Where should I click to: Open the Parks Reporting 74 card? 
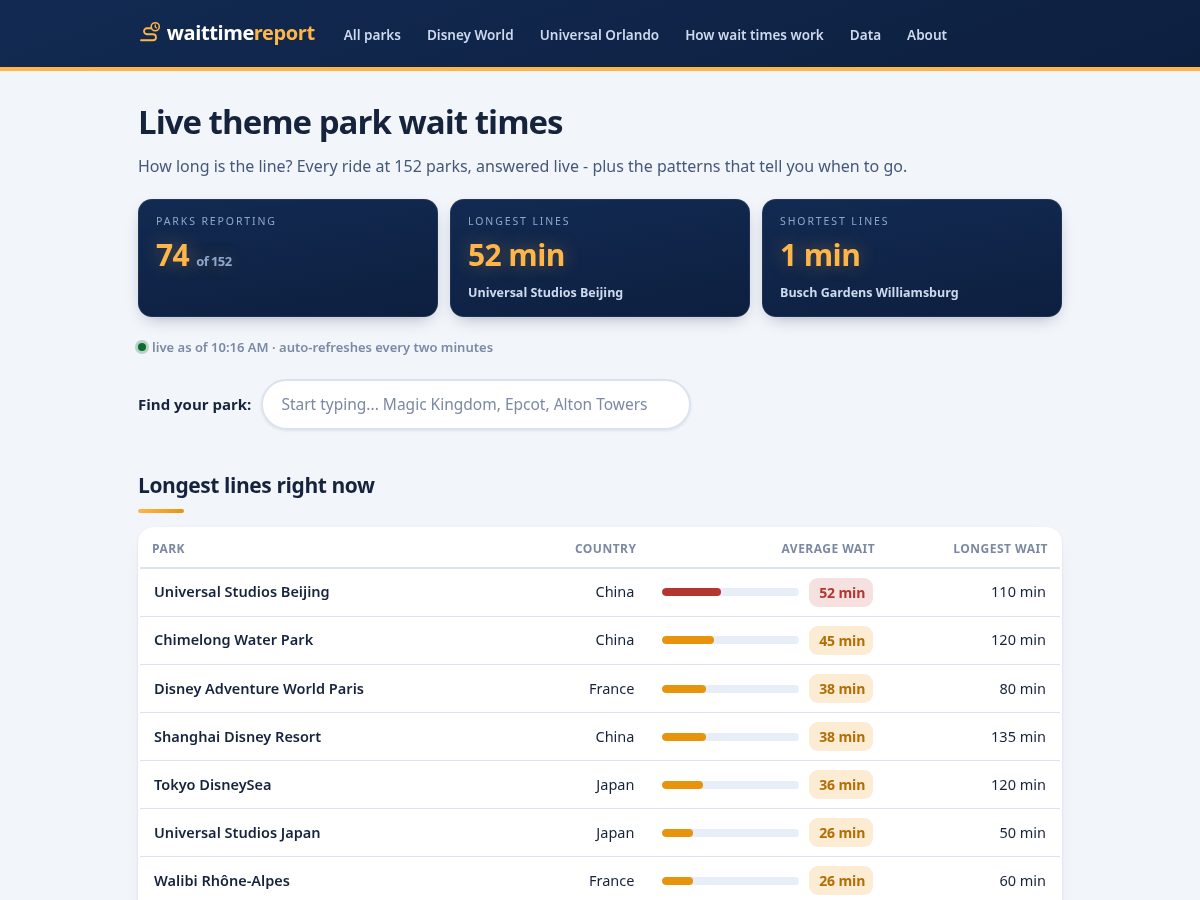288,258
